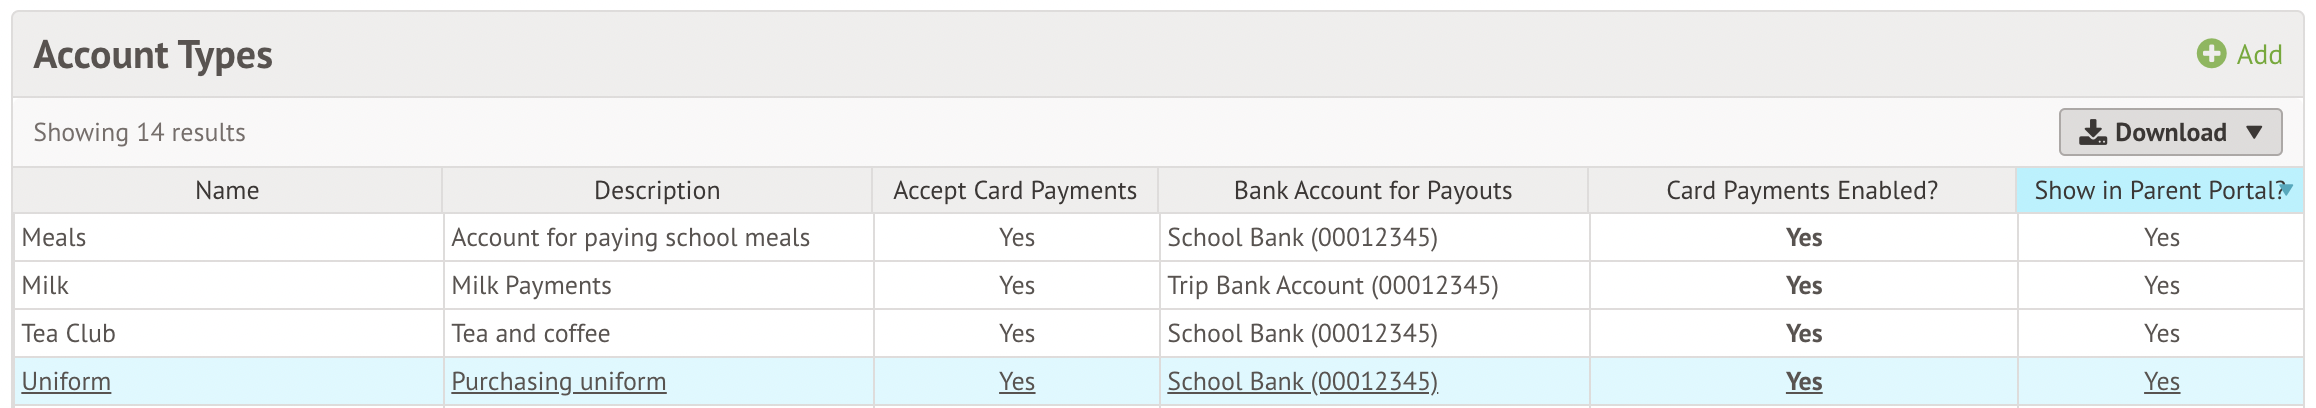Open the Uniform account type link
The height and width of the screenshot is (408, 2316).
(x=66, y=381)
